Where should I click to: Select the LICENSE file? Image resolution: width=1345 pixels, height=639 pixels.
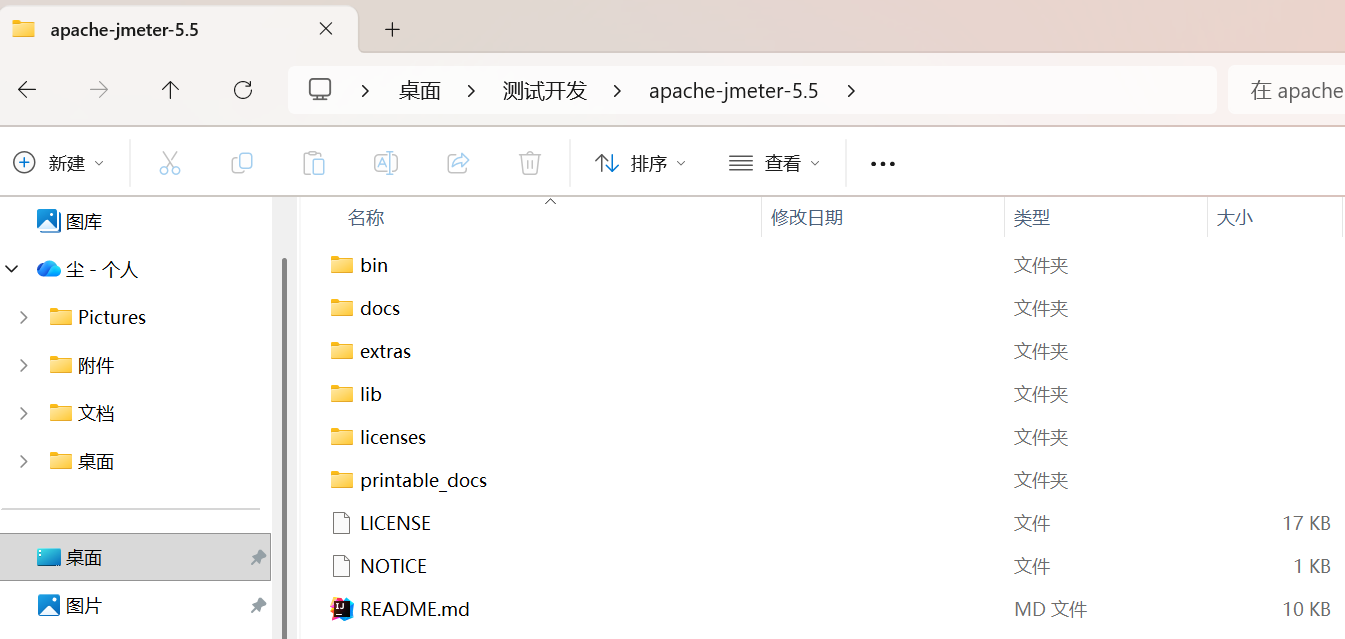click(396, 523)
